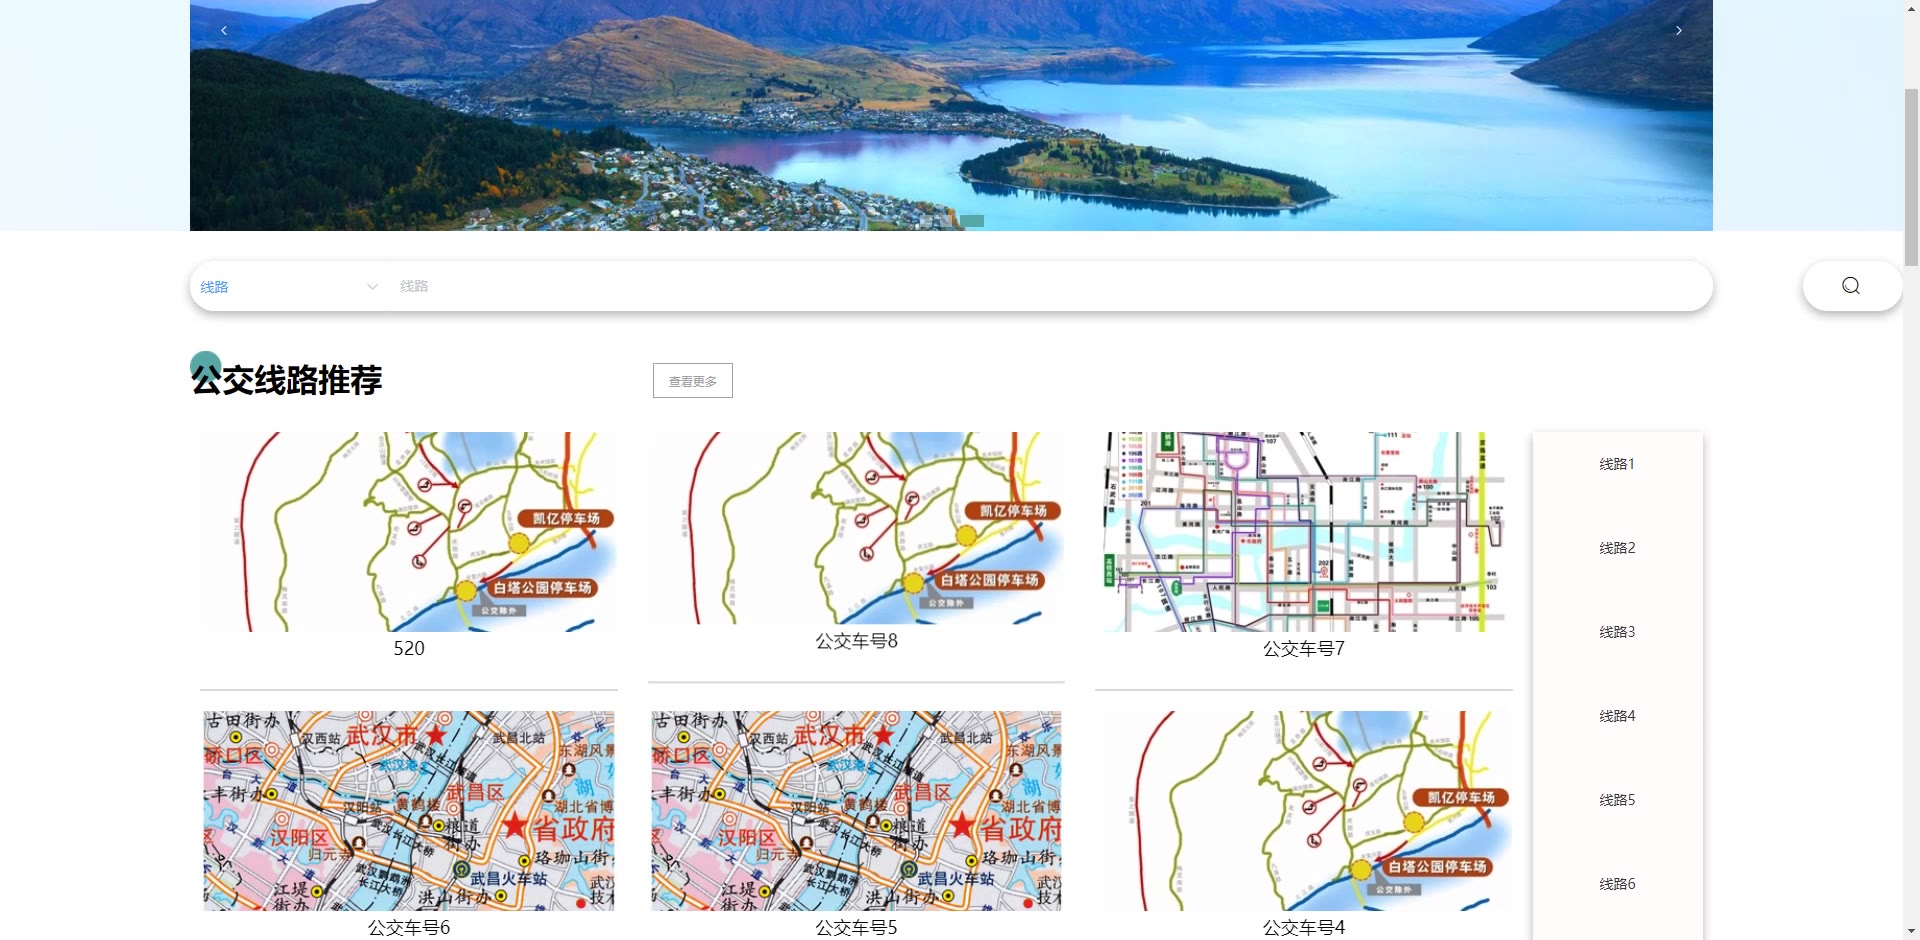The image size is (1920, 940).
Task: Open the 公交车号6 Wuhan map image
Action: click(409, 811)
